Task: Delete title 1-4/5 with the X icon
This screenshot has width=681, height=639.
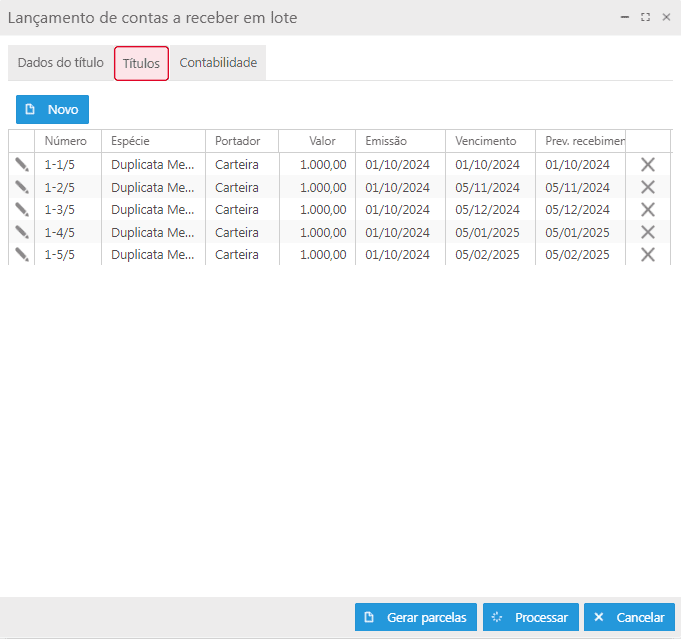Action: tap(648, 232)
